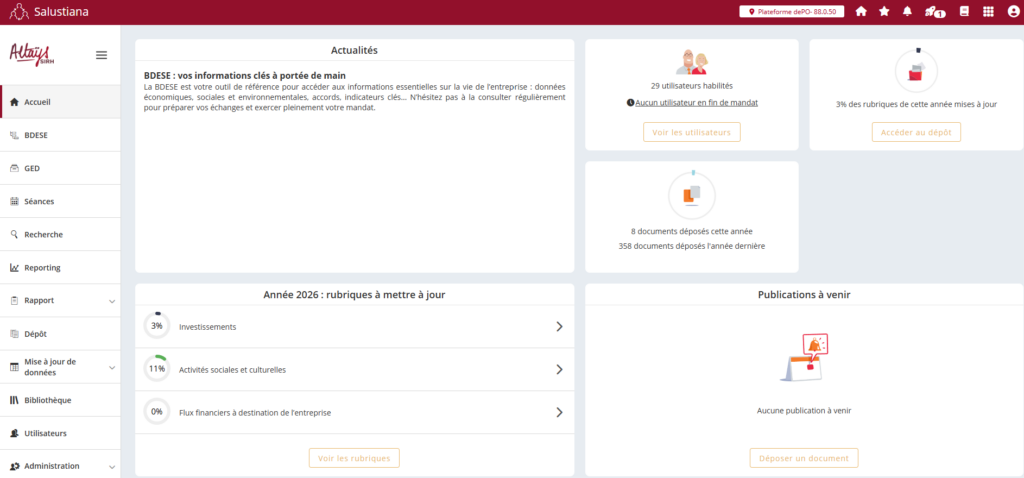
Task: Expand the Administration menu chevron
Action: (x=111, y=466)
